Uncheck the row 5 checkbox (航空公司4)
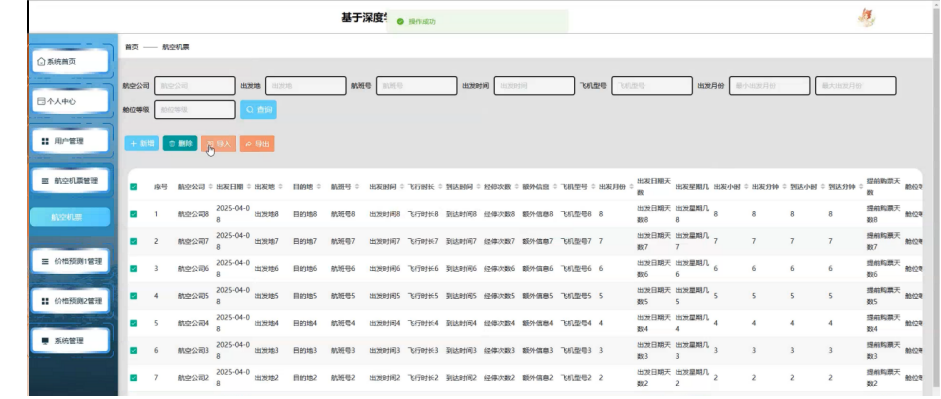 pyautogui.click(x=134, y=323)
